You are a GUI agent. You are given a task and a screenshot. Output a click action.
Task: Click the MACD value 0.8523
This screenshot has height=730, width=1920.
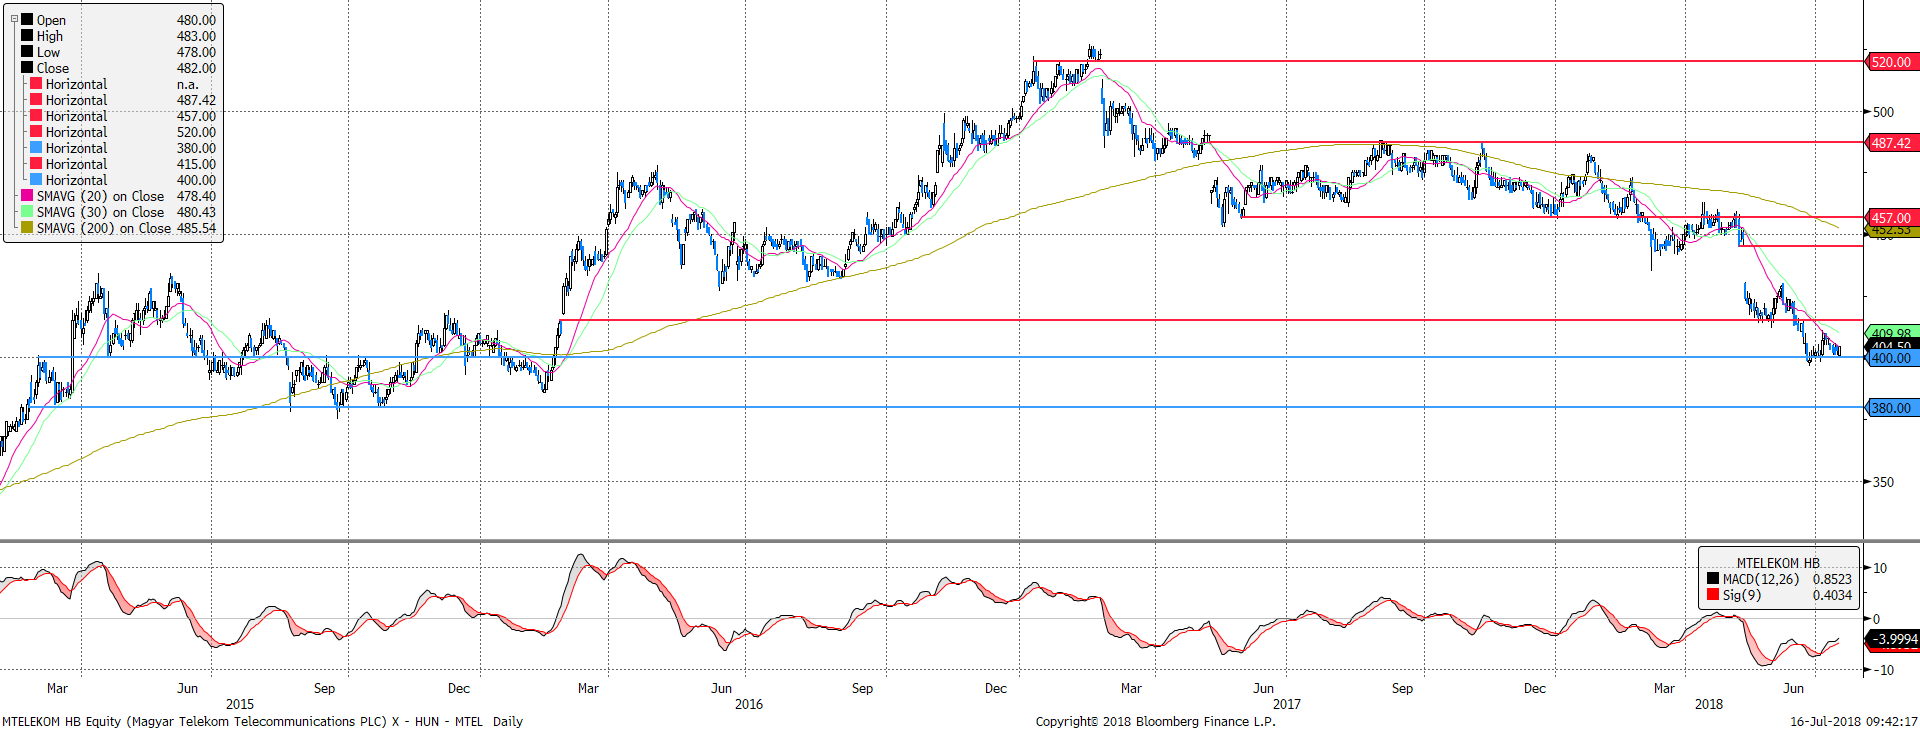1832,579
